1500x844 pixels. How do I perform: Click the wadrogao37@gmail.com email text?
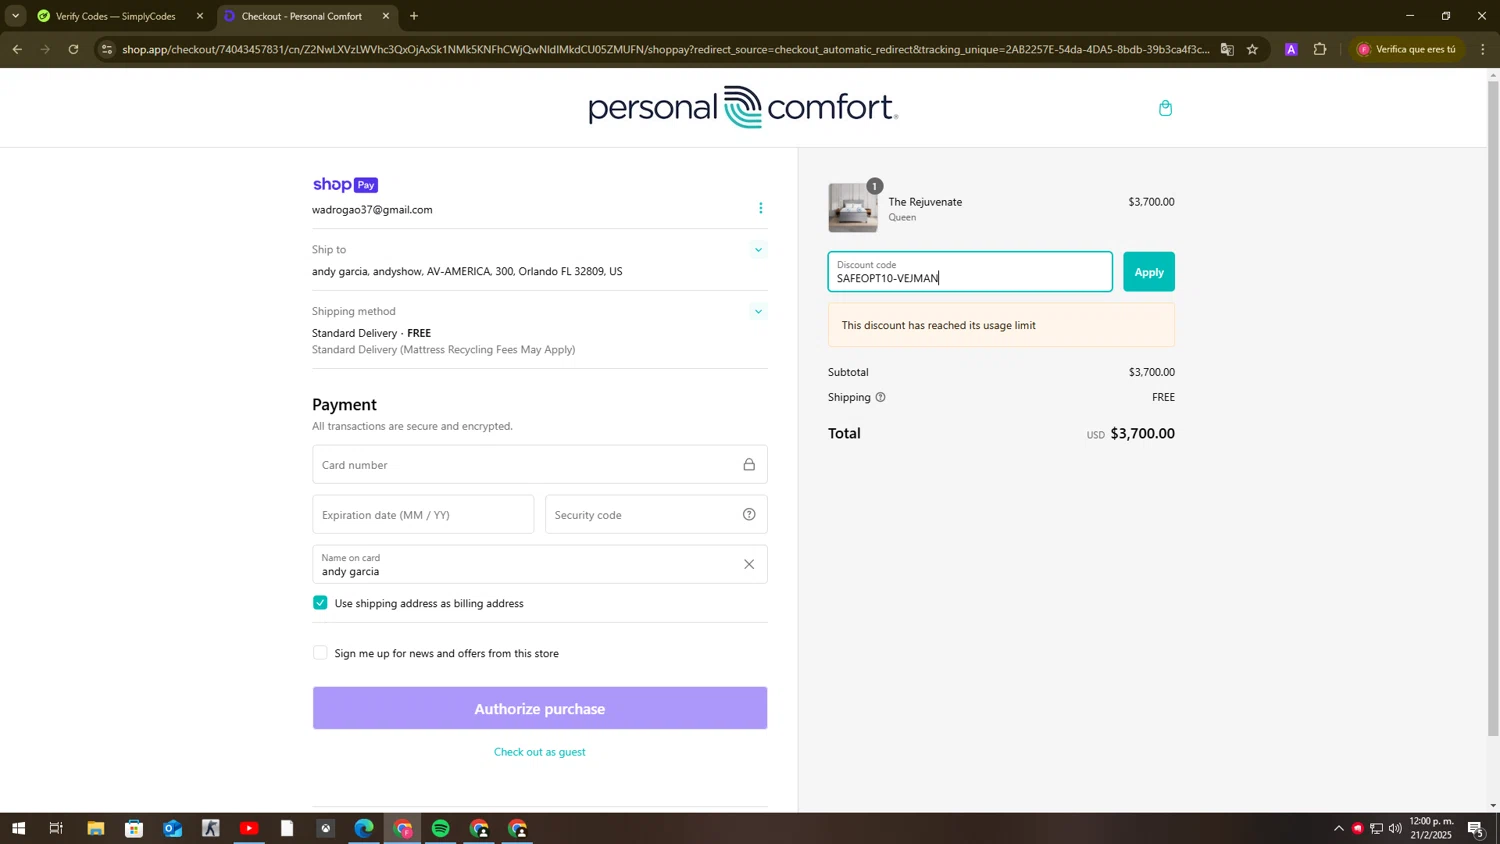point(372,210)
